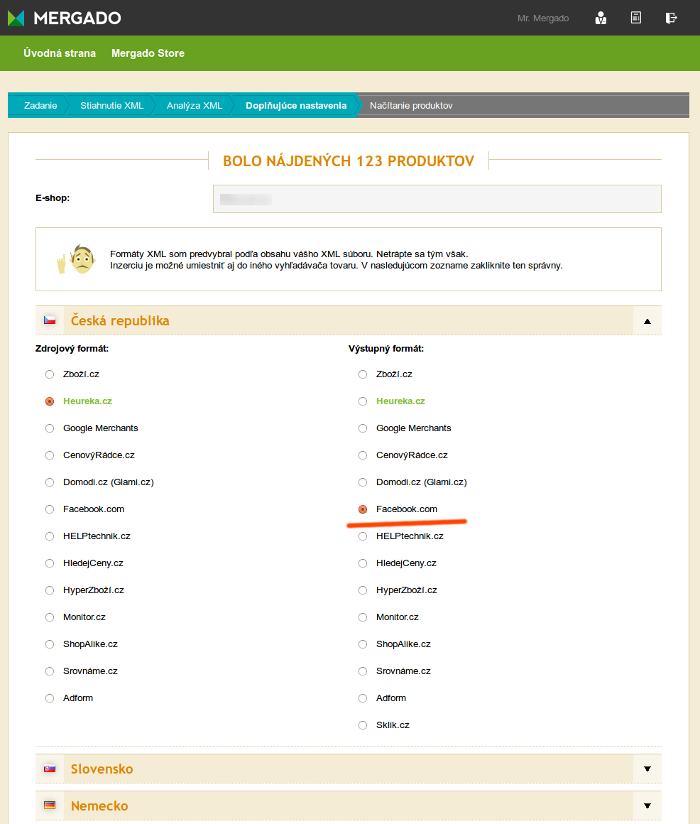The height and width of the screenshot is (824, 700).
Task: Select Zboží.cz as output format
Action: 363,374
